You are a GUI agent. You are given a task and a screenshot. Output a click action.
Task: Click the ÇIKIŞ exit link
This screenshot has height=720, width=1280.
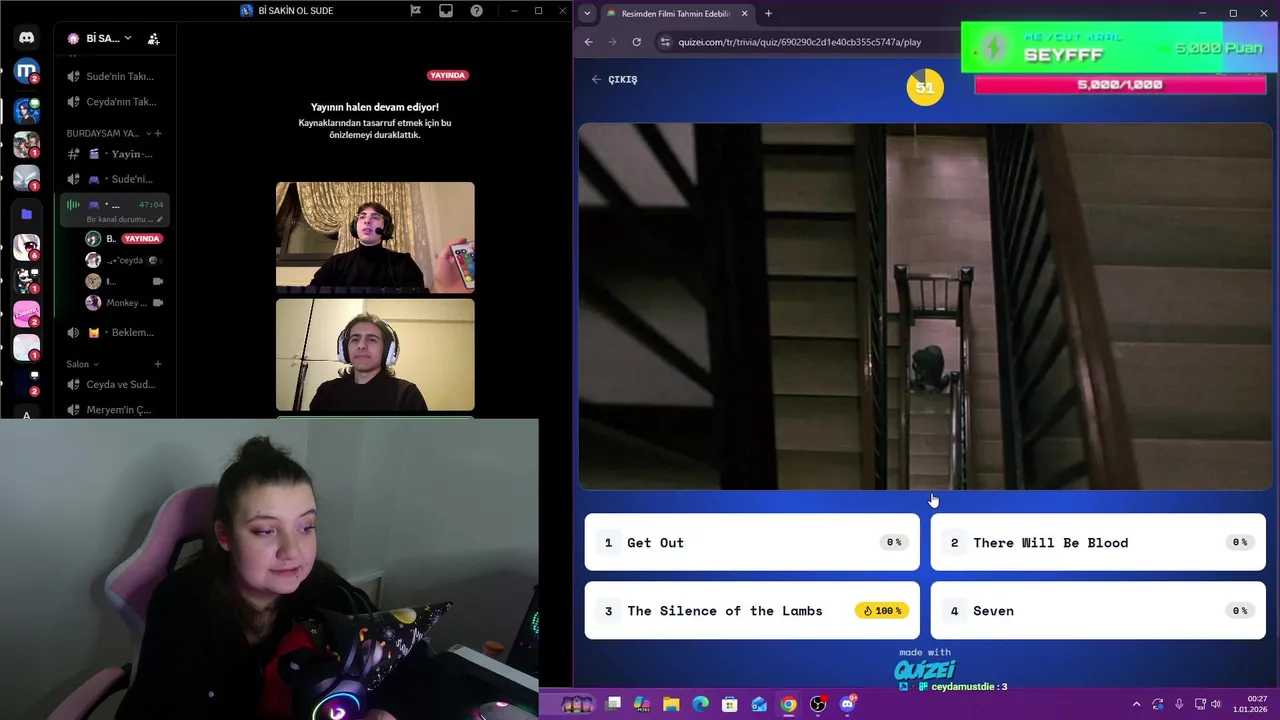point(614,79)
